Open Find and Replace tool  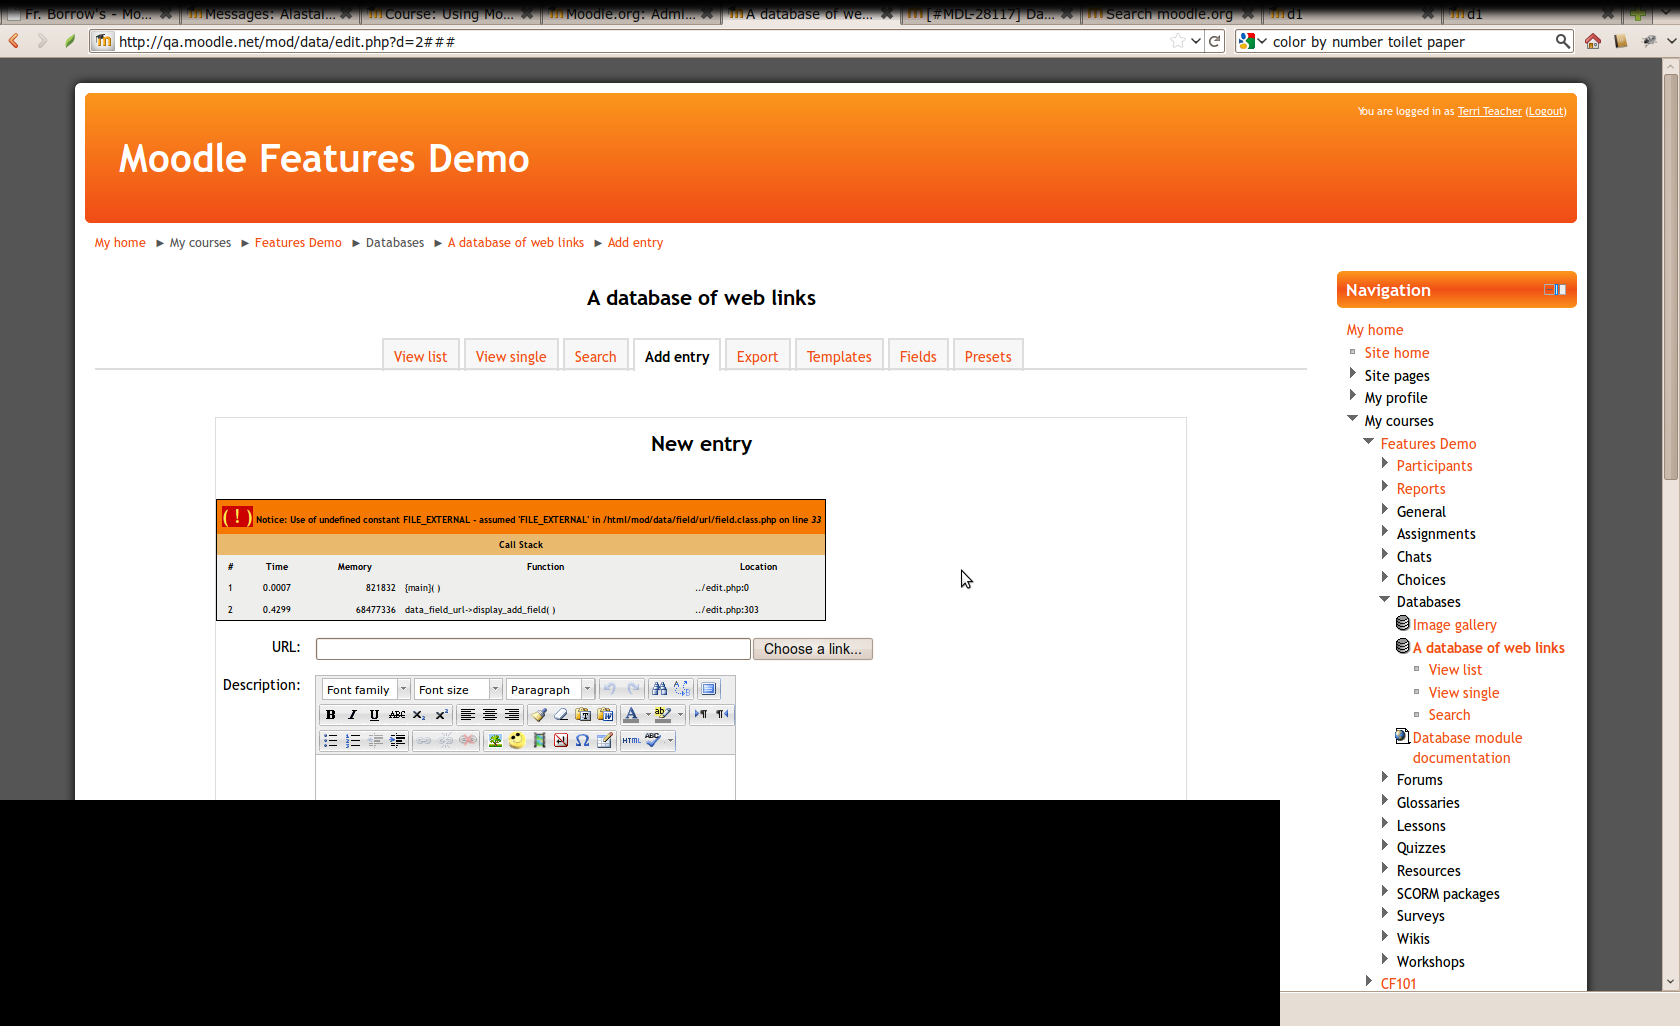coord(681,688)
